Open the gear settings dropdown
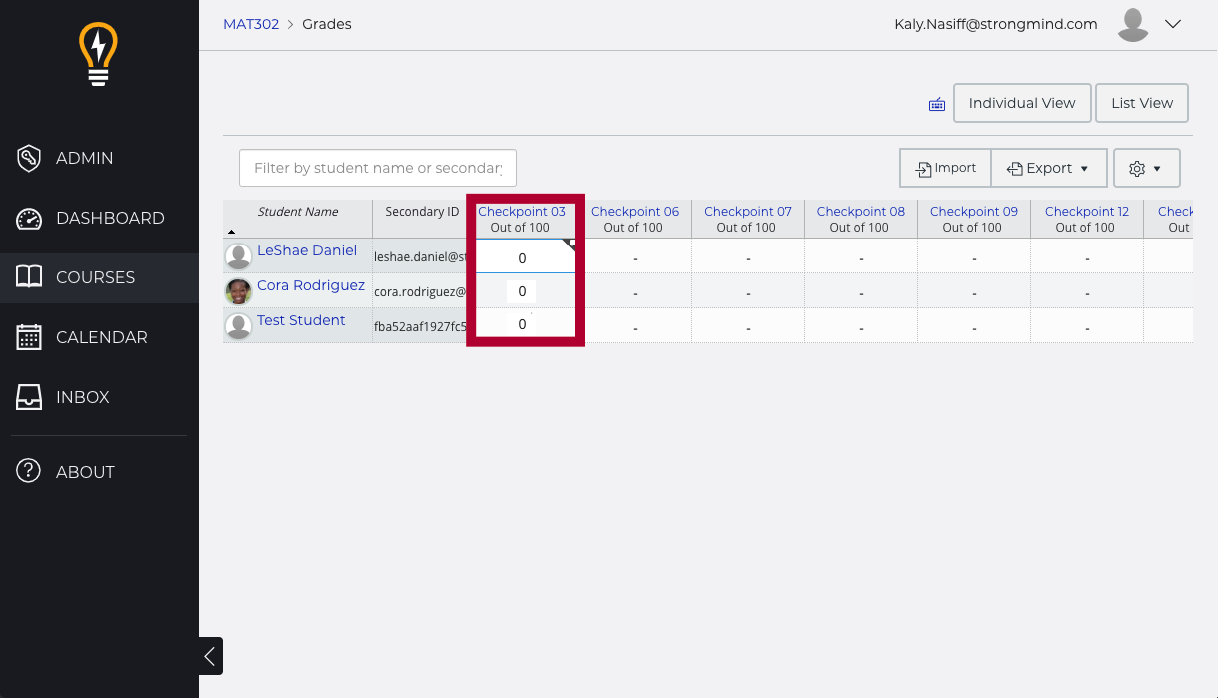Viewport: 1218px width, 698px height. pos(1146,168)
